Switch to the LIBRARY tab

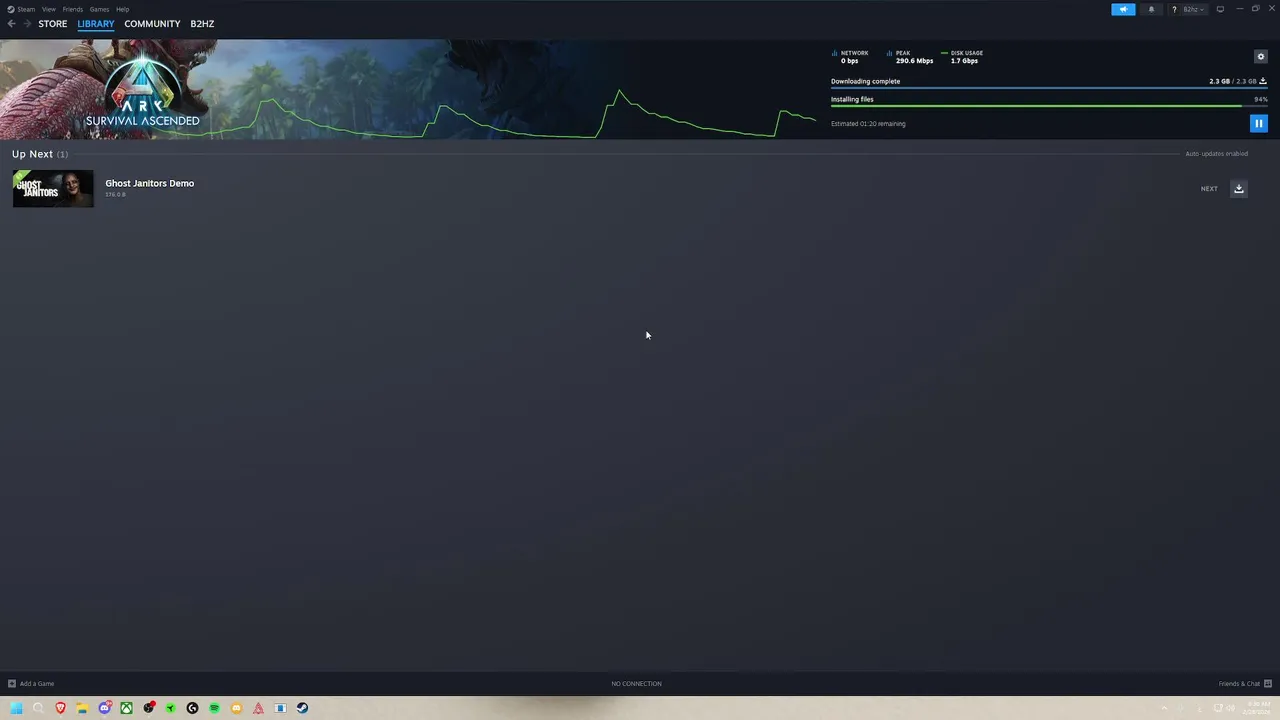coord(96,24)
